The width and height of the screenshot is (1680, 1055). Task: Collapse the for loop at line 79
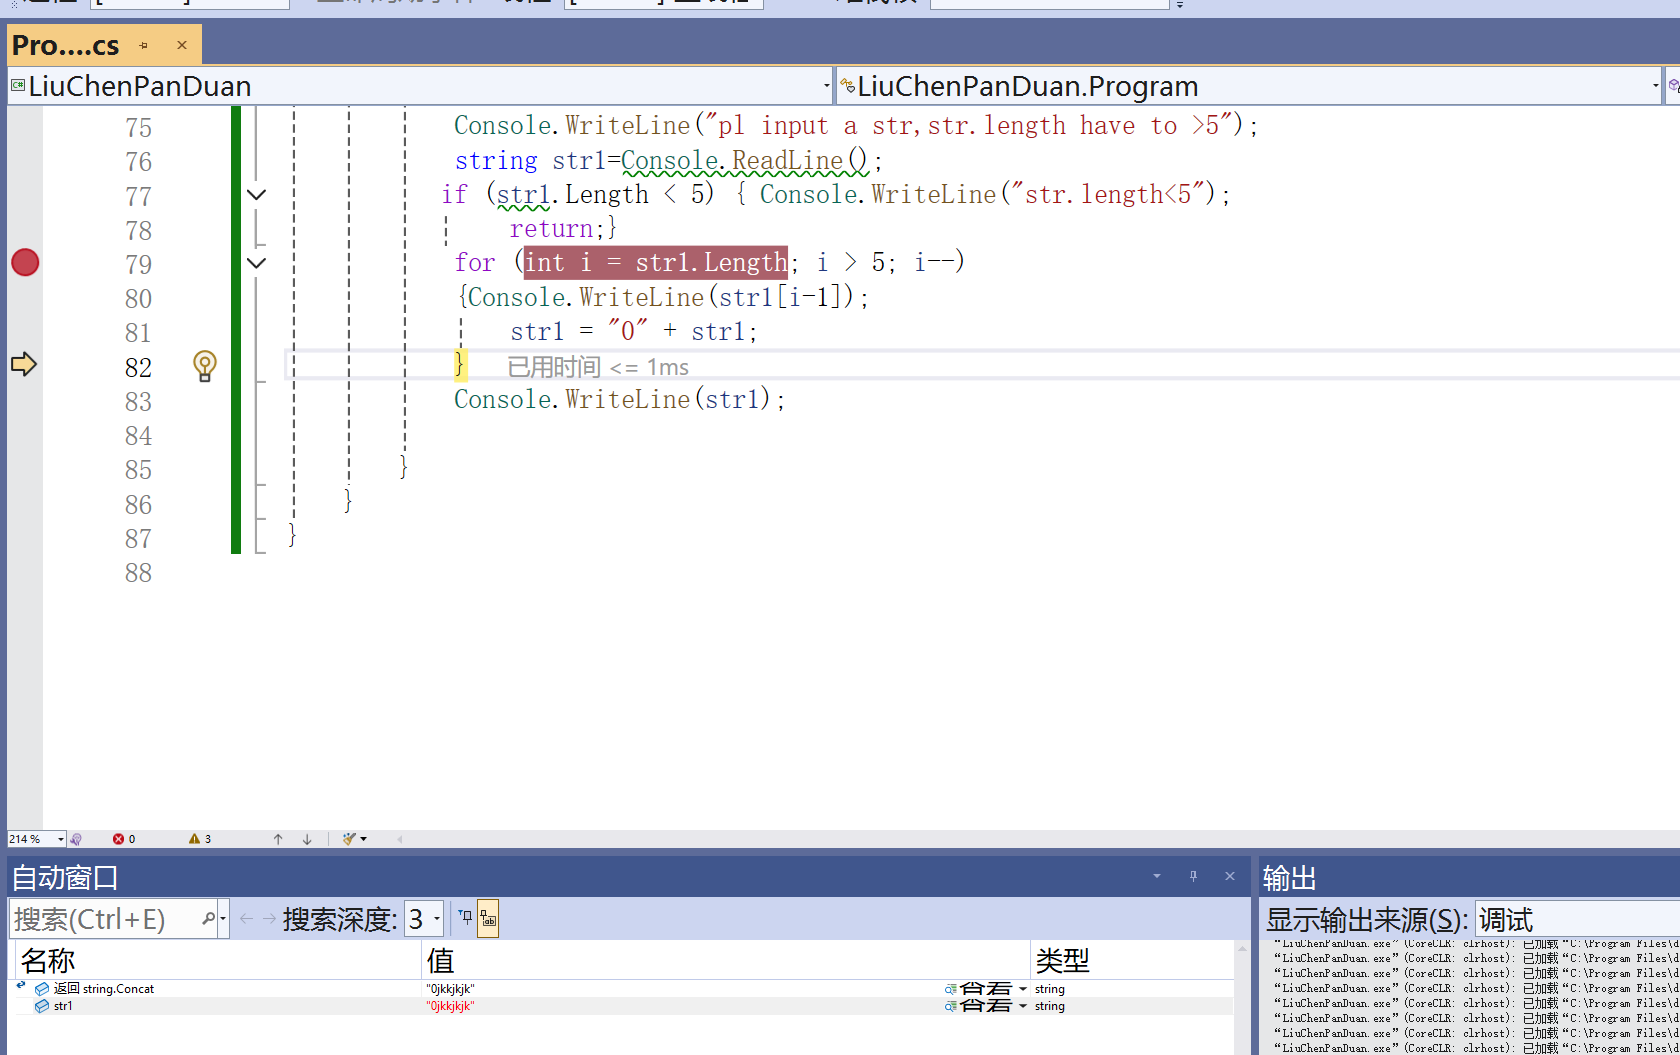257,263
